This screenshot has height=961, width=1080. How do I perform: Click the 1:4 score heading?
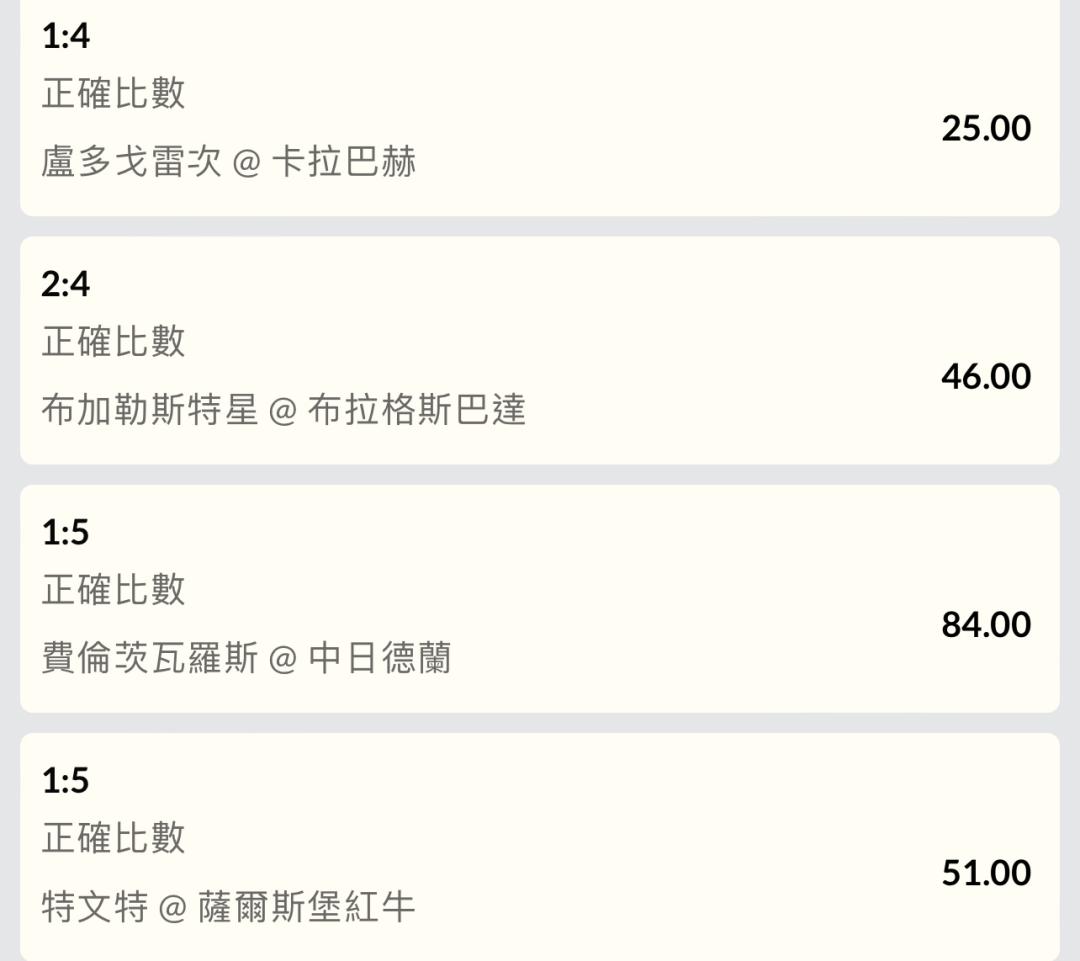pyautogui.click(x=65, y=36)
